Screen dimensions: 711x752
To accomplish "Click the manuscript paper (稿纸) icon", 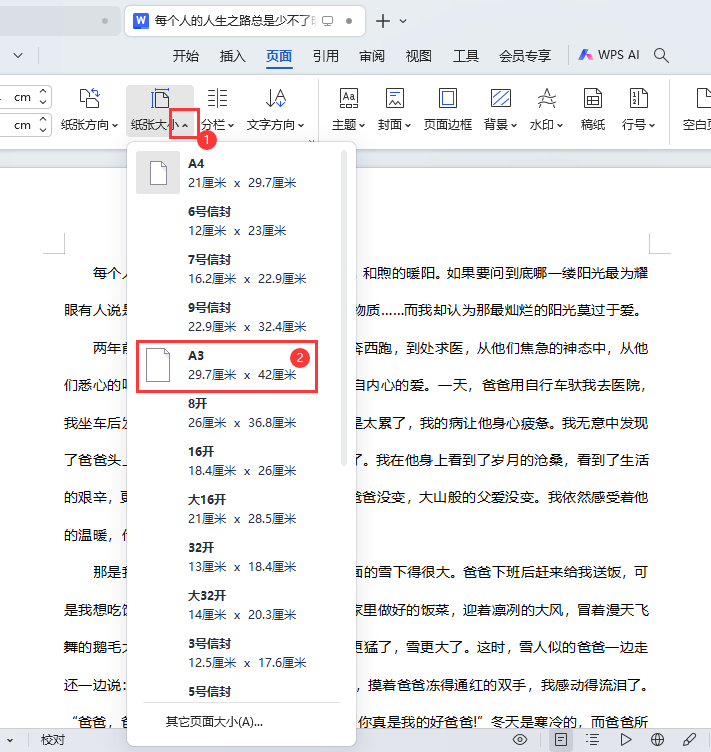I will (593, 98).
